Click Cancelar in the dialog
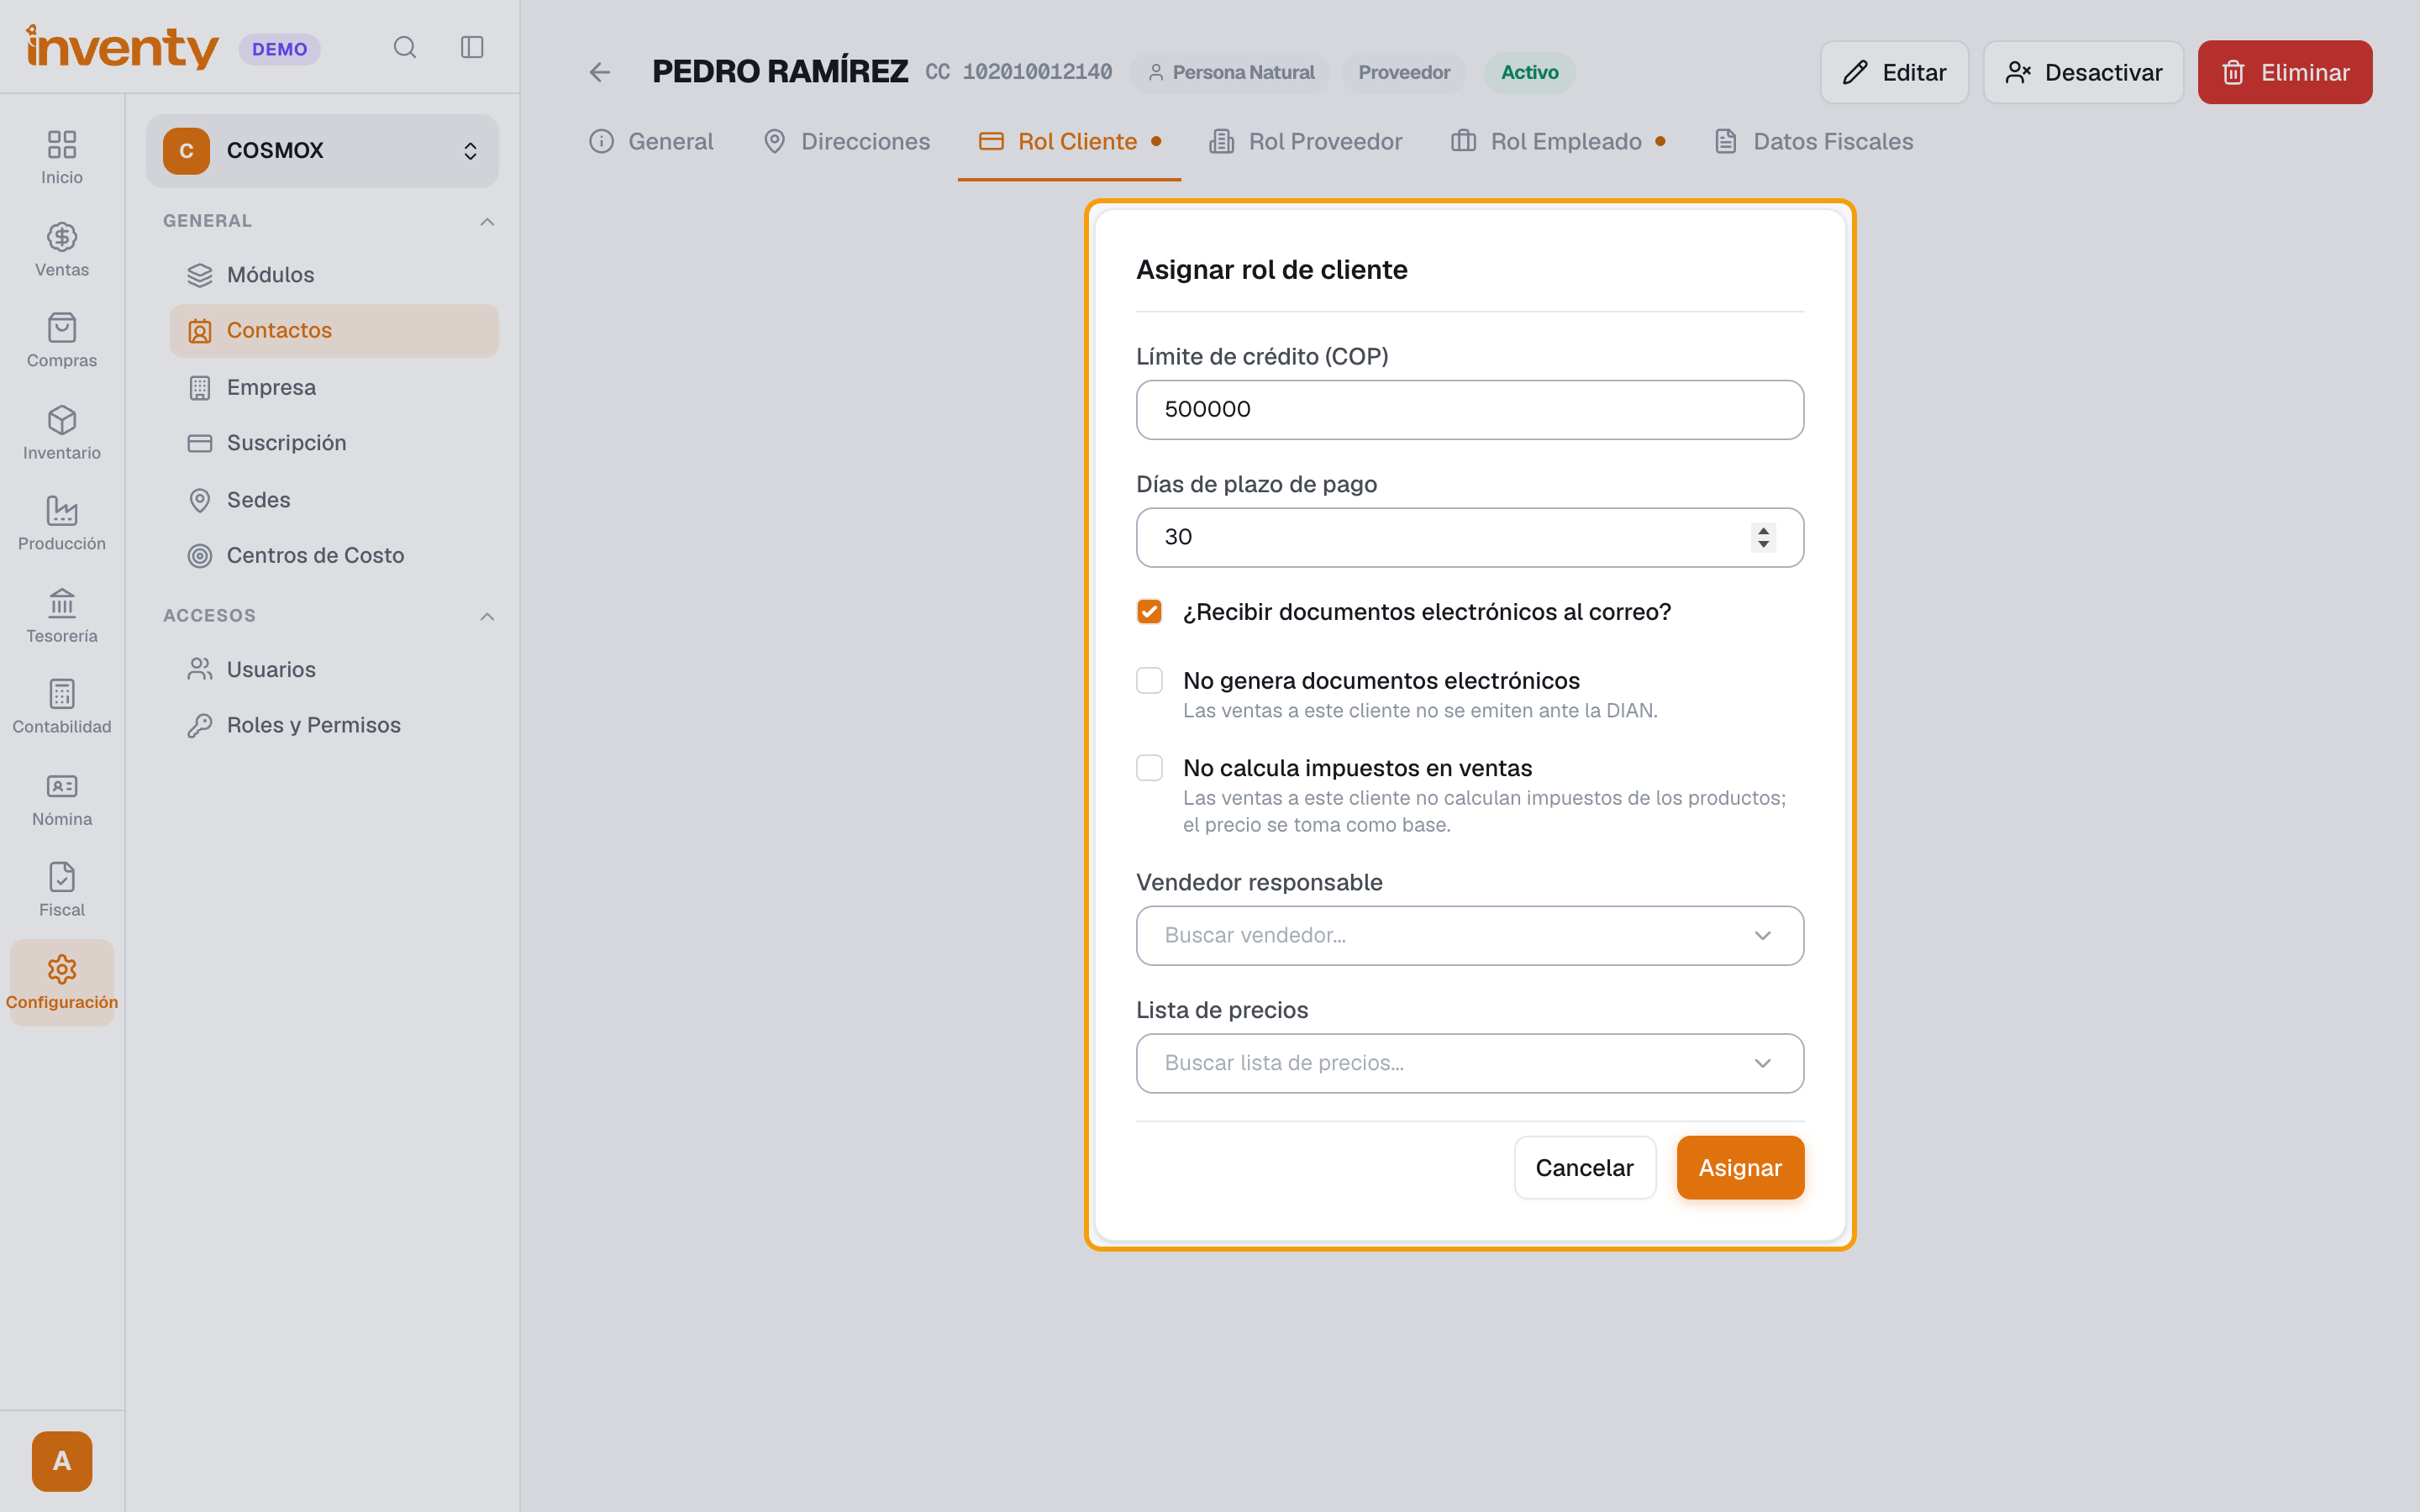Screen dimensions: 2420x1512 click(1584, 1168)
